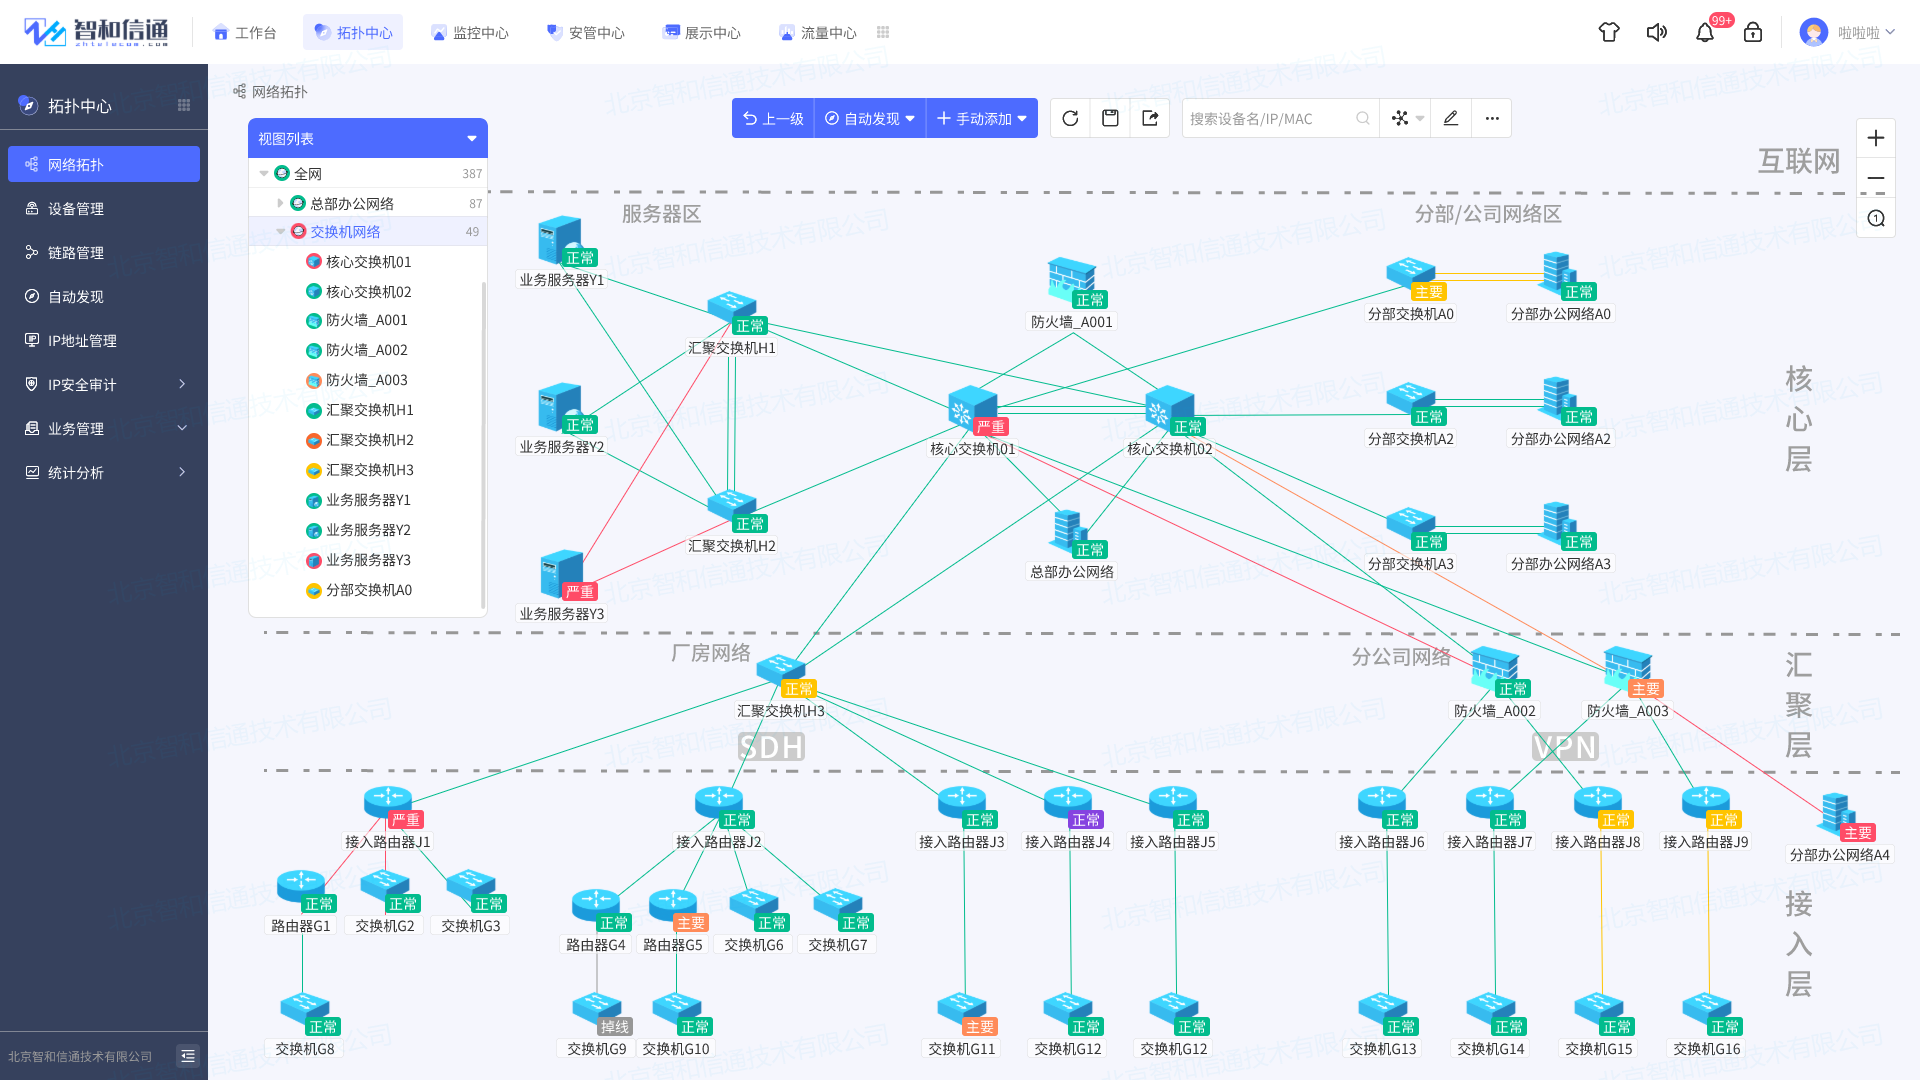Click the speaker sound icon
Screen dimensions: 1920x1080
pyautogui.click(x=1657, y=32)
